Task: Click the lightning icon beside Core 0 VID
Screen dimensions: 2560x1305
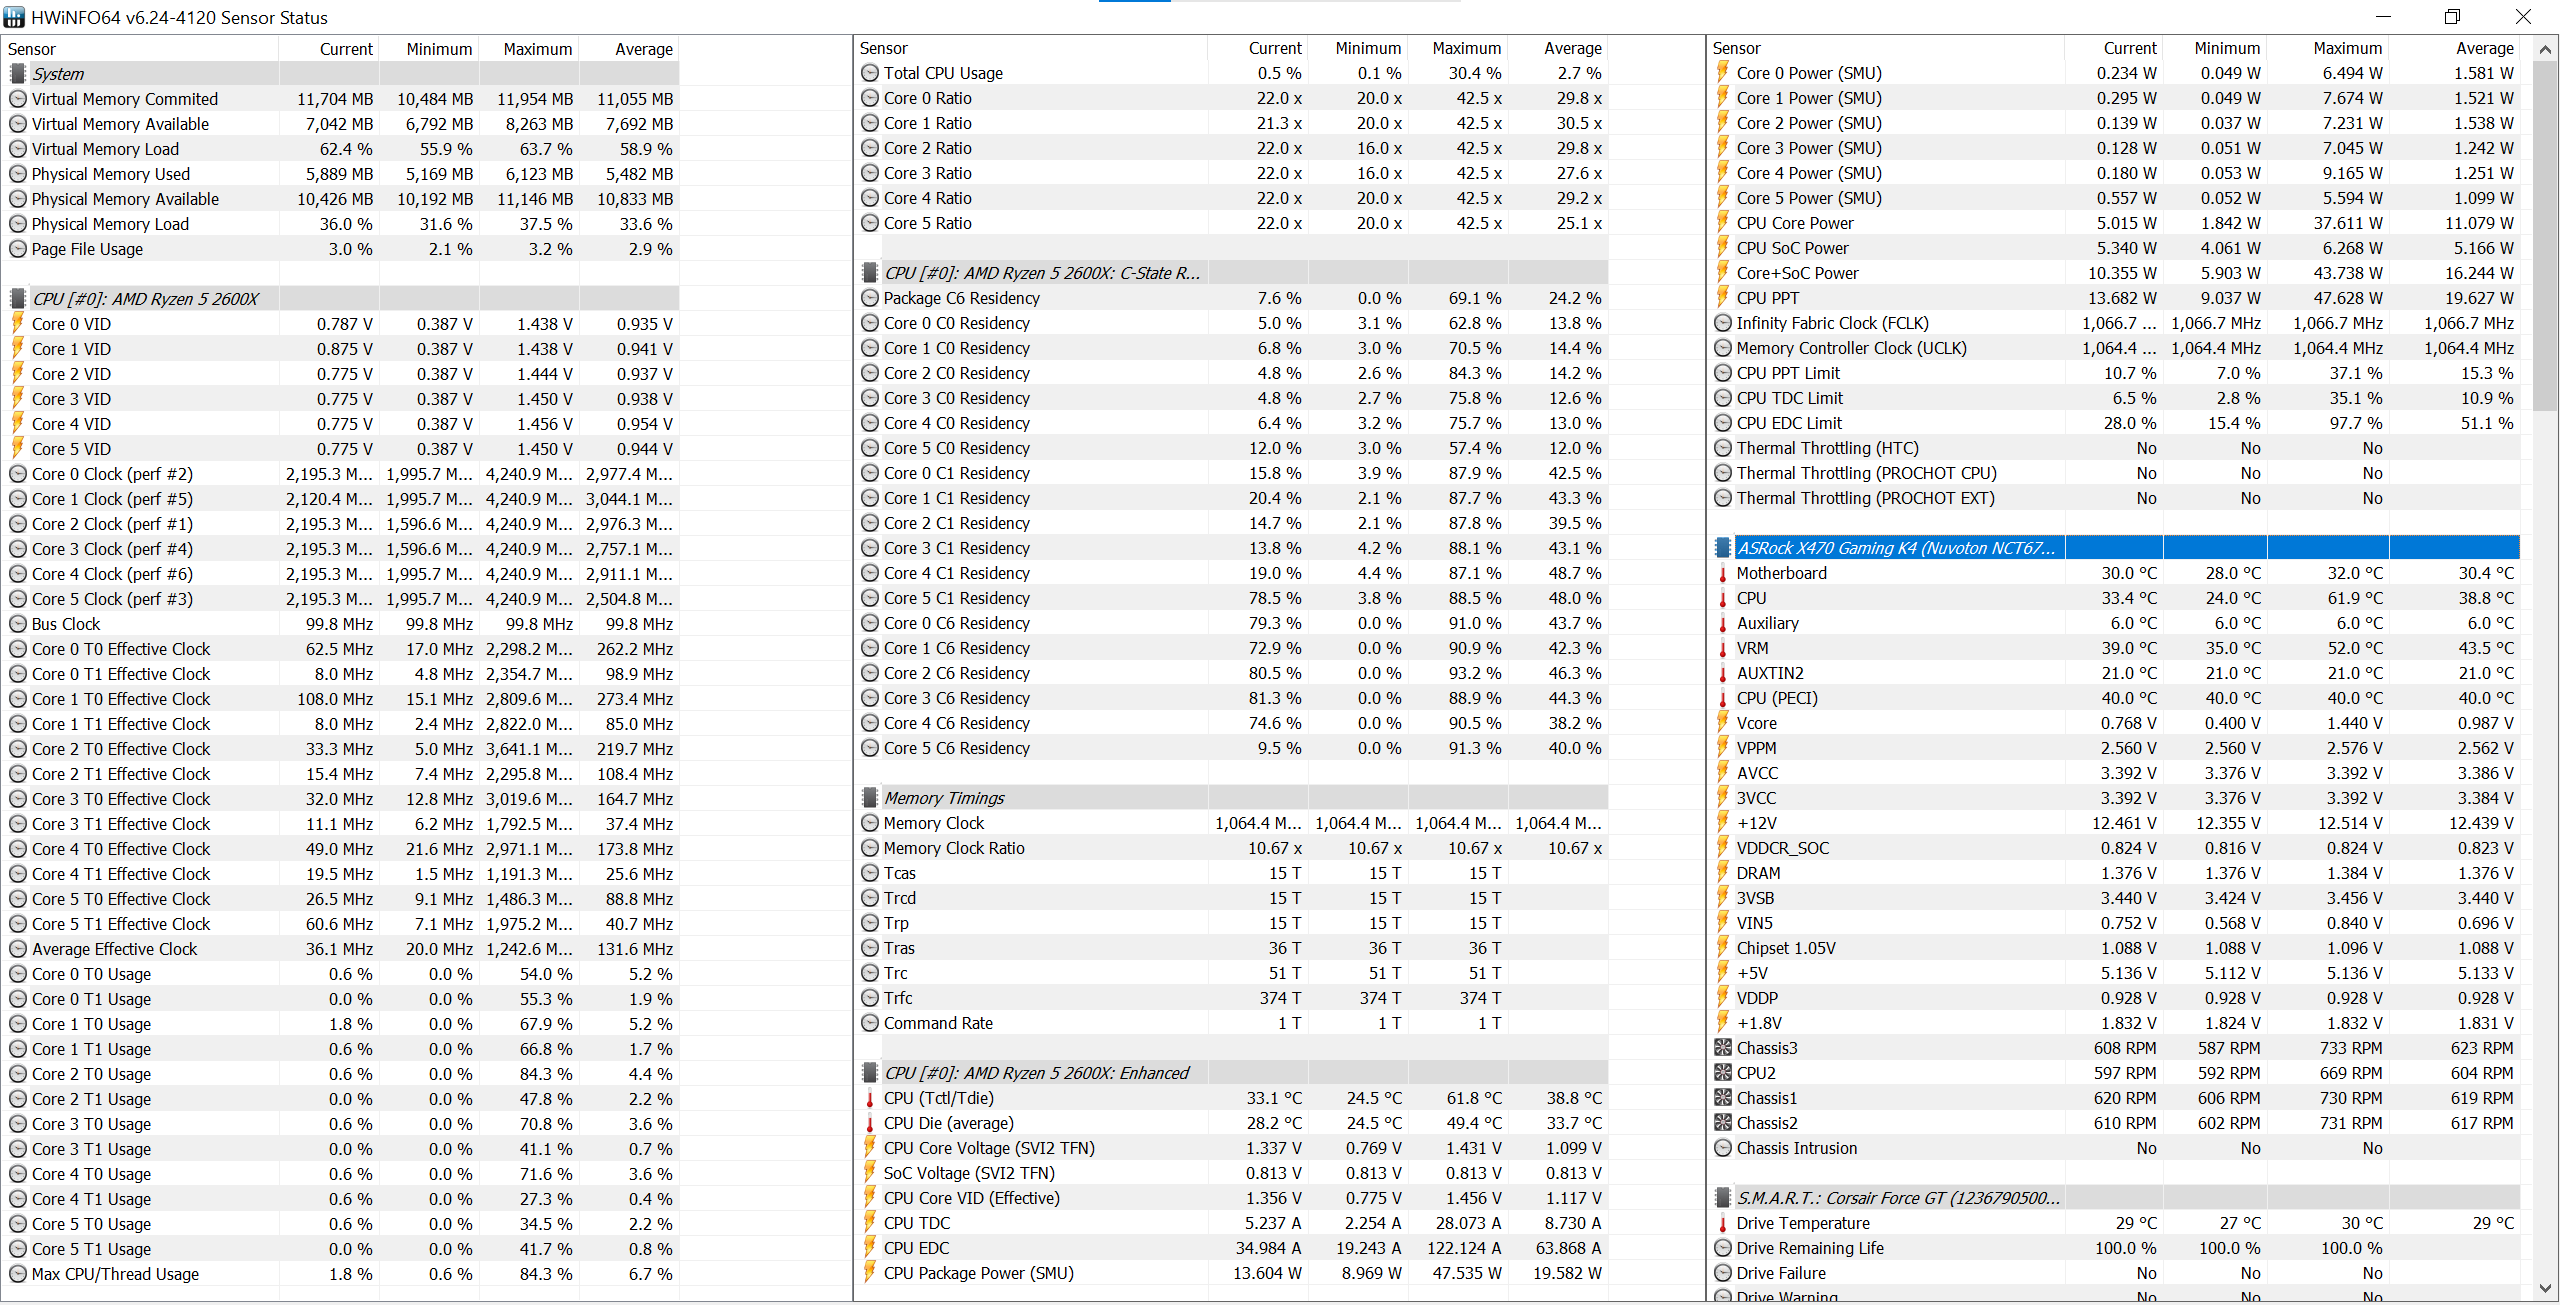Action: click(x=17, y=323)
